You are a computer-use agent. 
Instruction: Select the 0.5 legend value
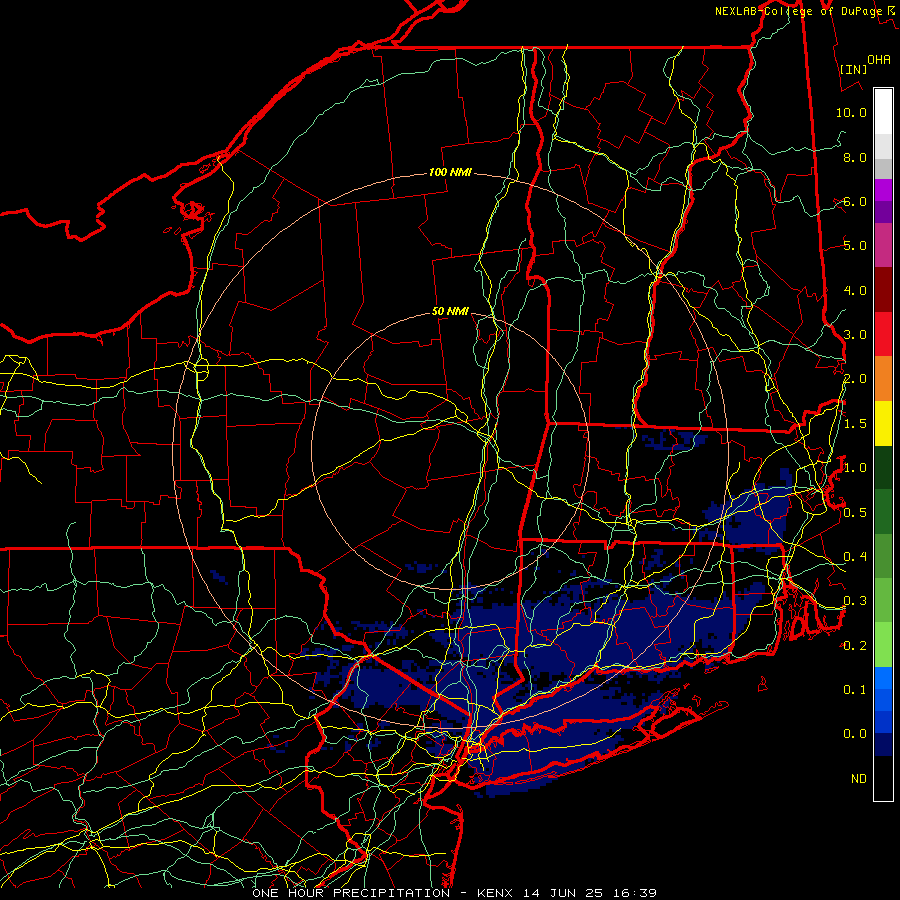click(x=855, y=512)
